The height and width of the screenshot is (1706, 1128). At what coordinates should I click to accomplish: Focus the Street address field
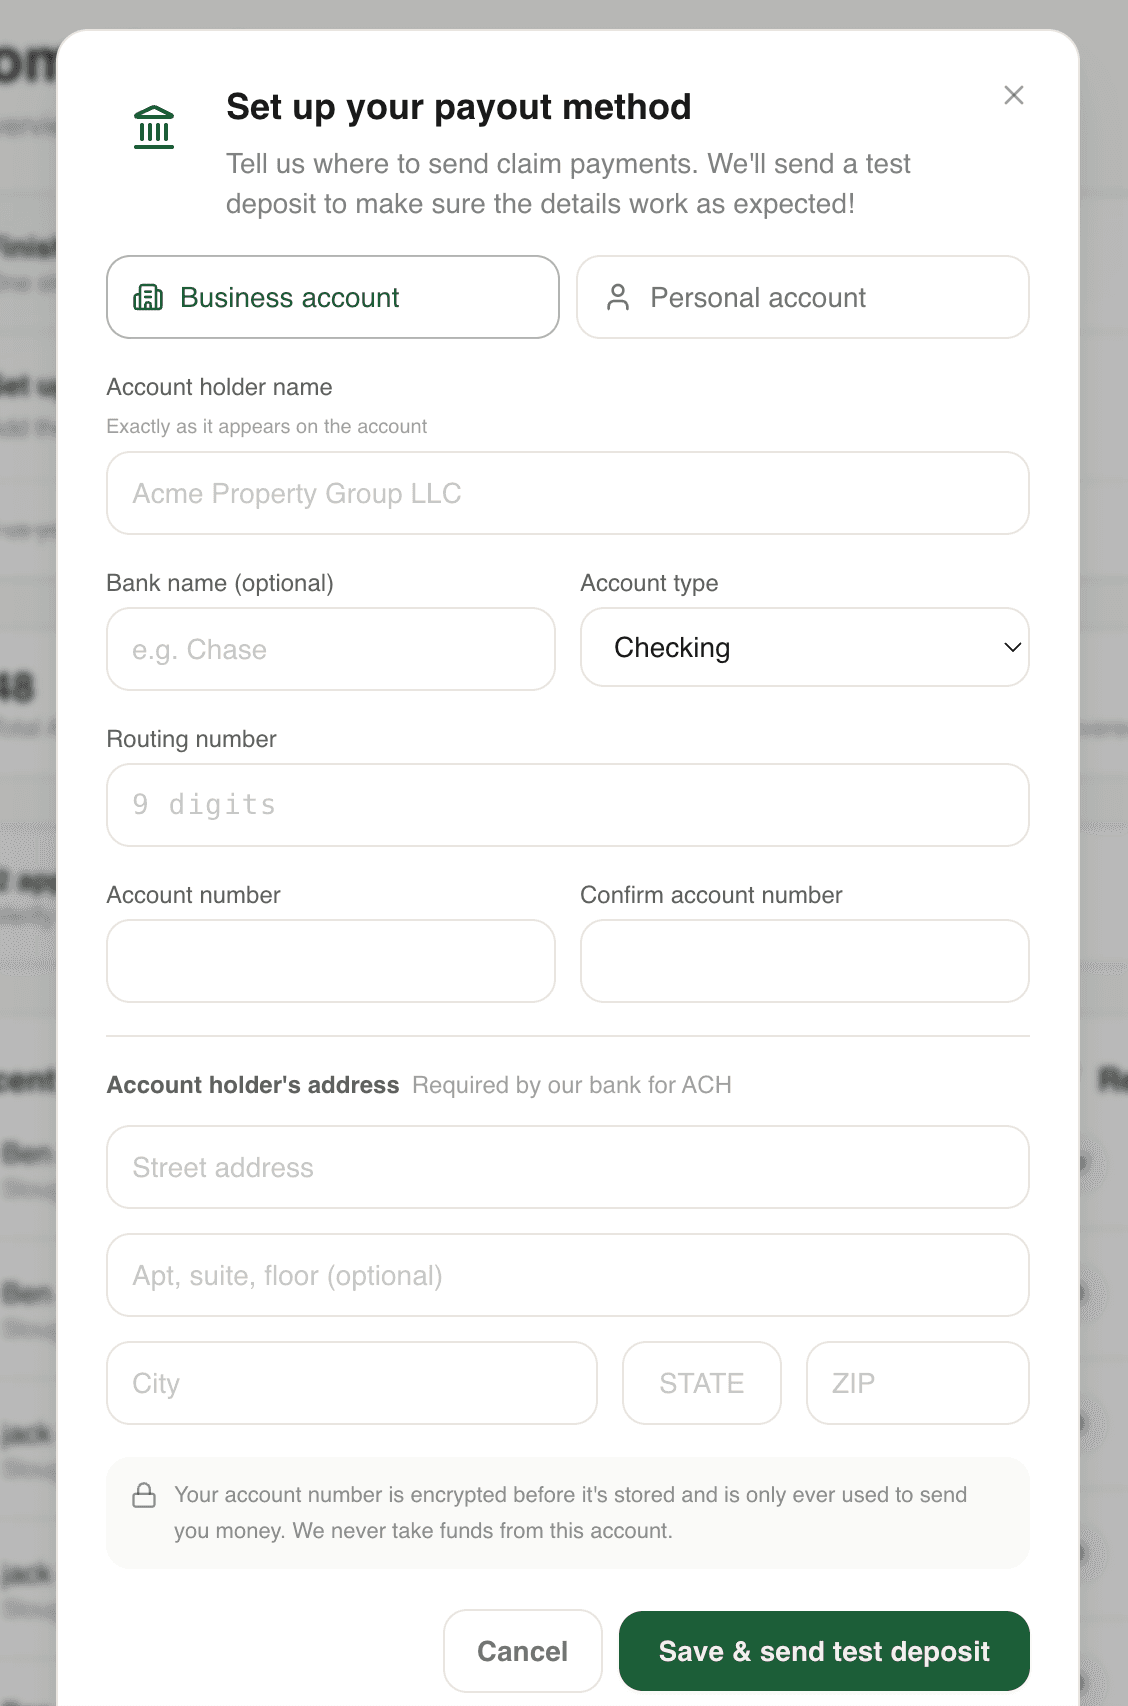pyautogui.click(x=568, y=1167)
